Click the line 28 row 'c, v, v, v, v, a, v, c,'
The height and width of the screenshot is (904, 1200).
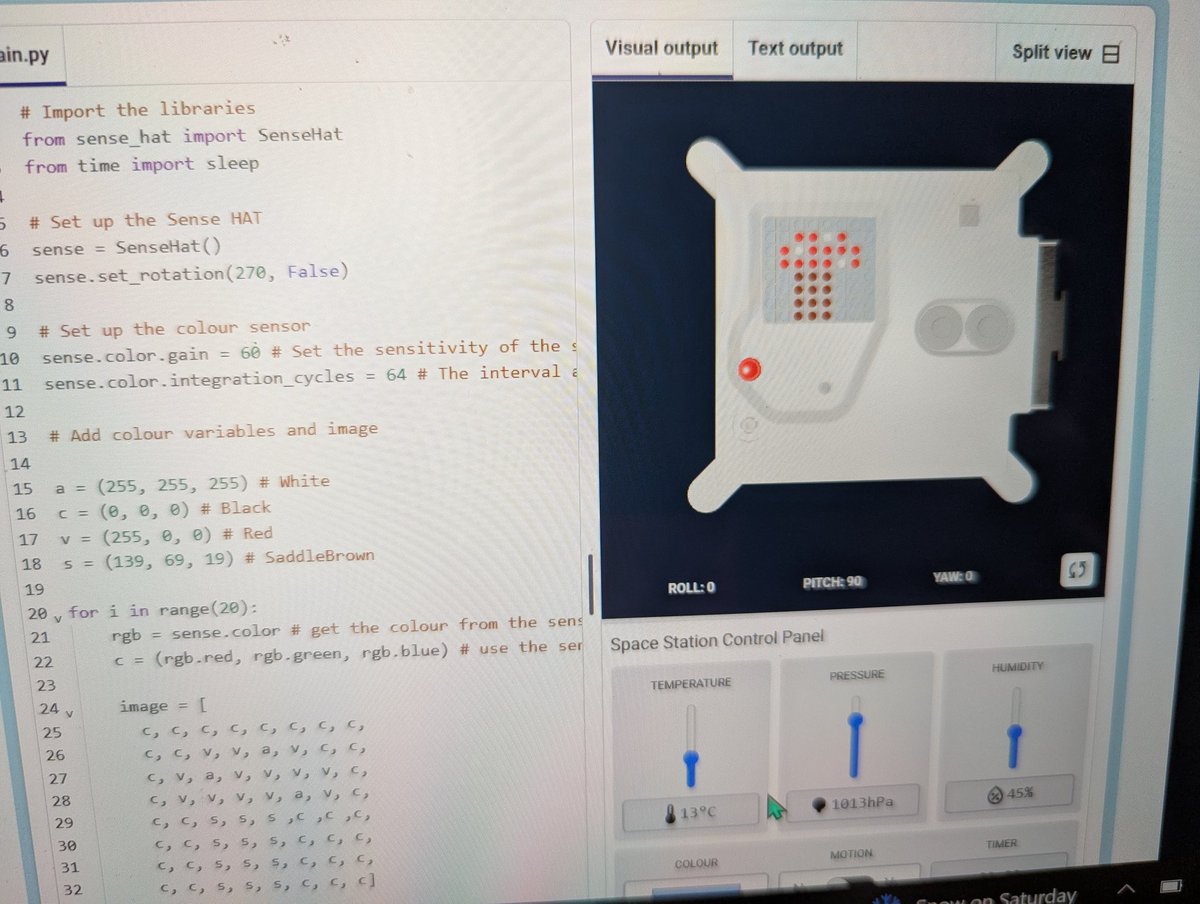tap(261, 798)
